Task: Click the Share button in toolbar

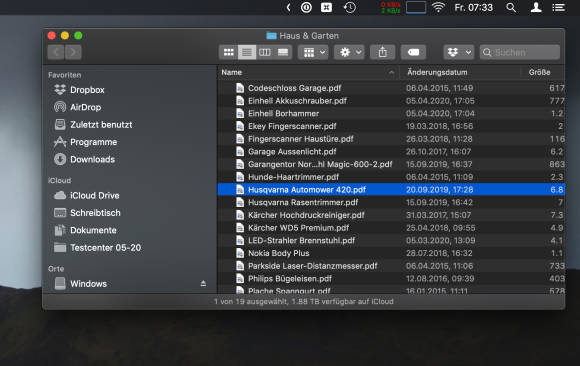Action: pos(382,52)
